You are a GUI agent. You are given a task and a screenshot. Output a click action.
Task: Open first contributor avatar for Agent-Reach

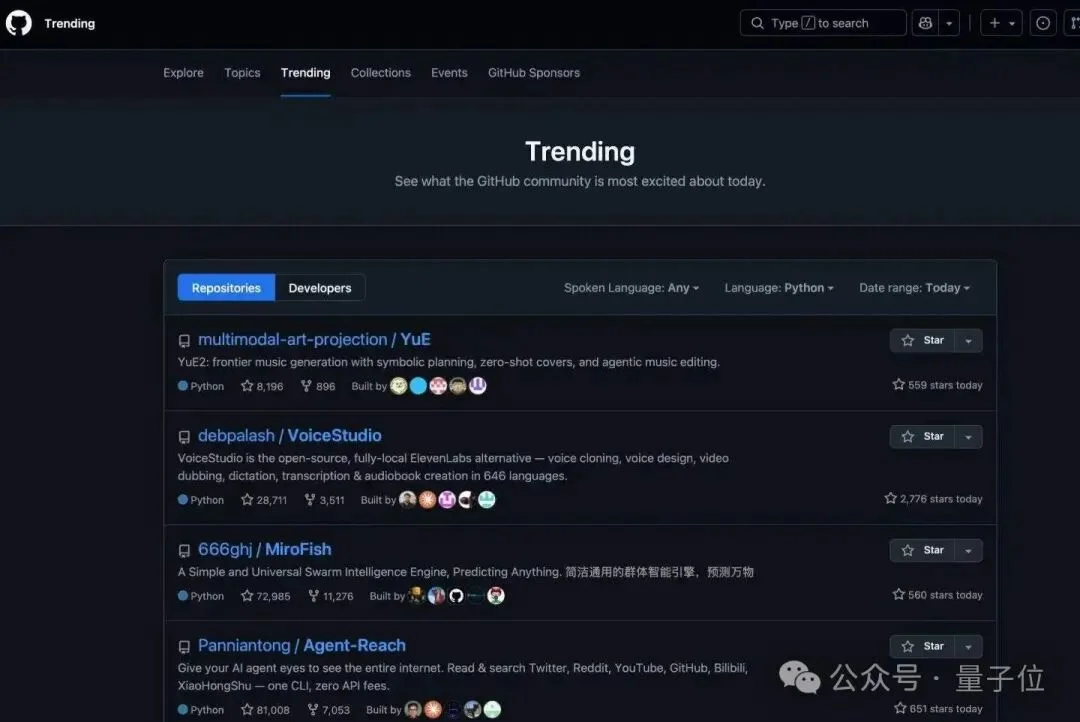click(413, 710)
